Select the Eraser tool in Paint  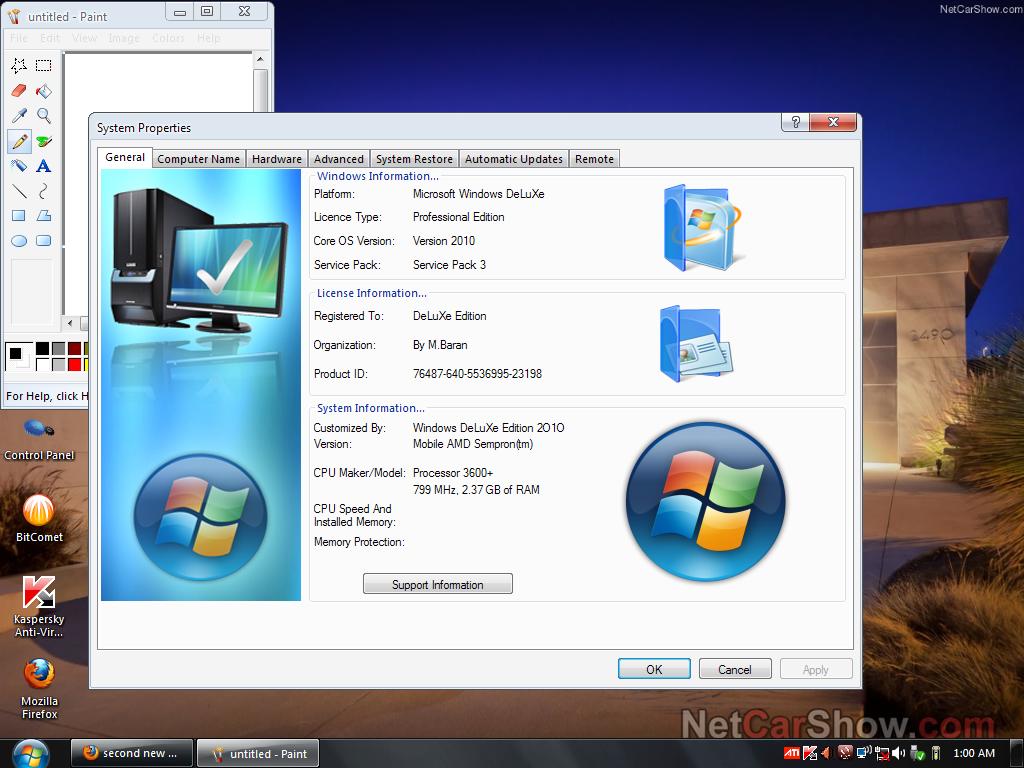click(19, 91)
